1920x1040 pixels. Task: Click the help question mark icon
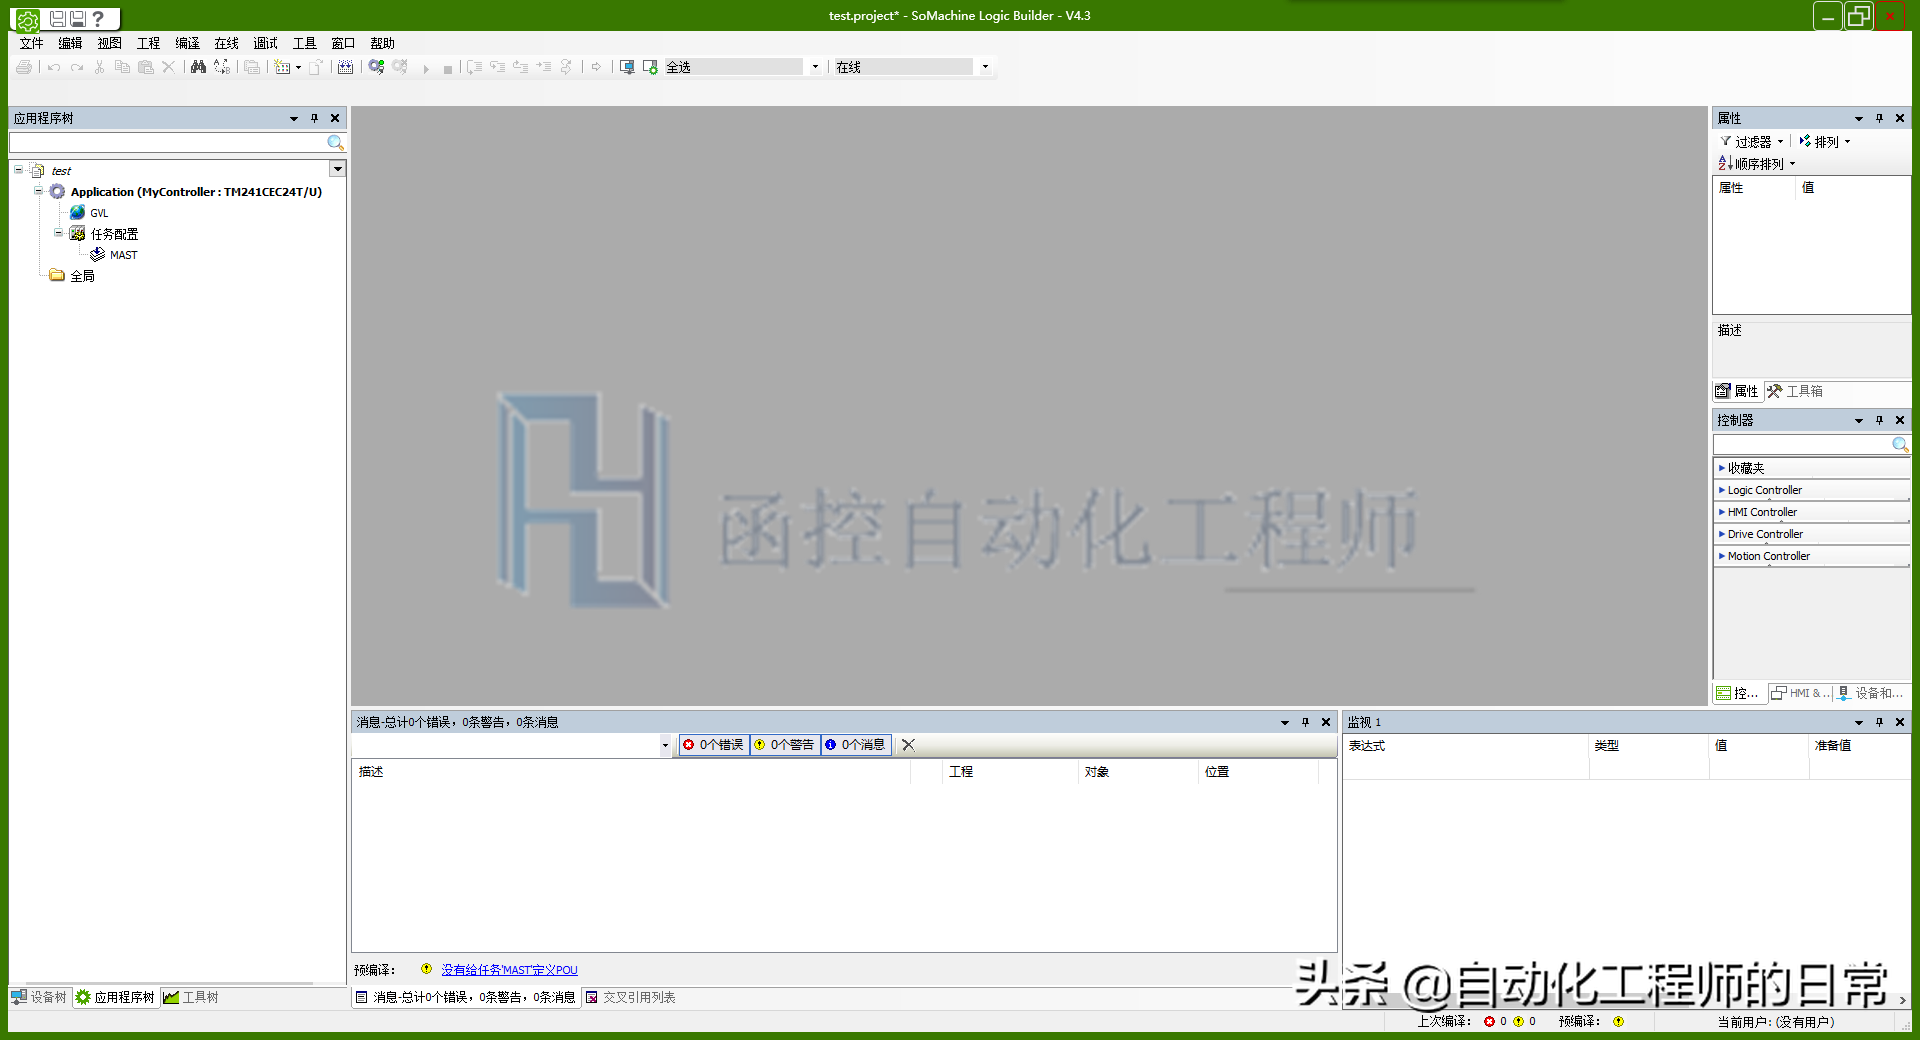(98, 18)
